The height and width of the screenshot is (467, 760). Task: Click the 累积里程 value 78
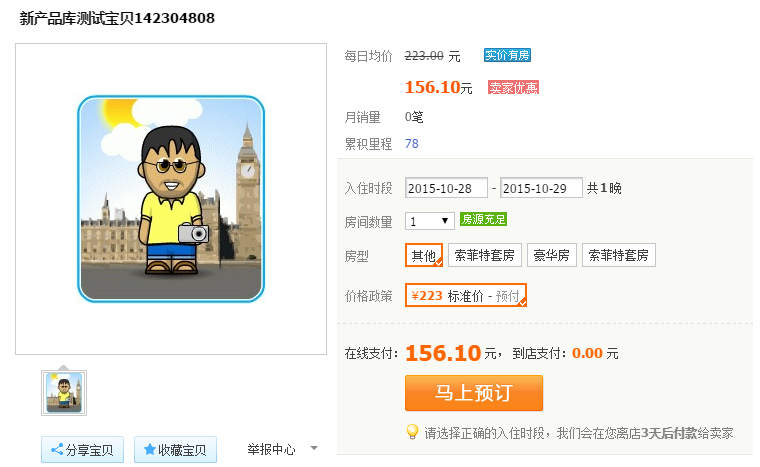click(x=412, y=143)
